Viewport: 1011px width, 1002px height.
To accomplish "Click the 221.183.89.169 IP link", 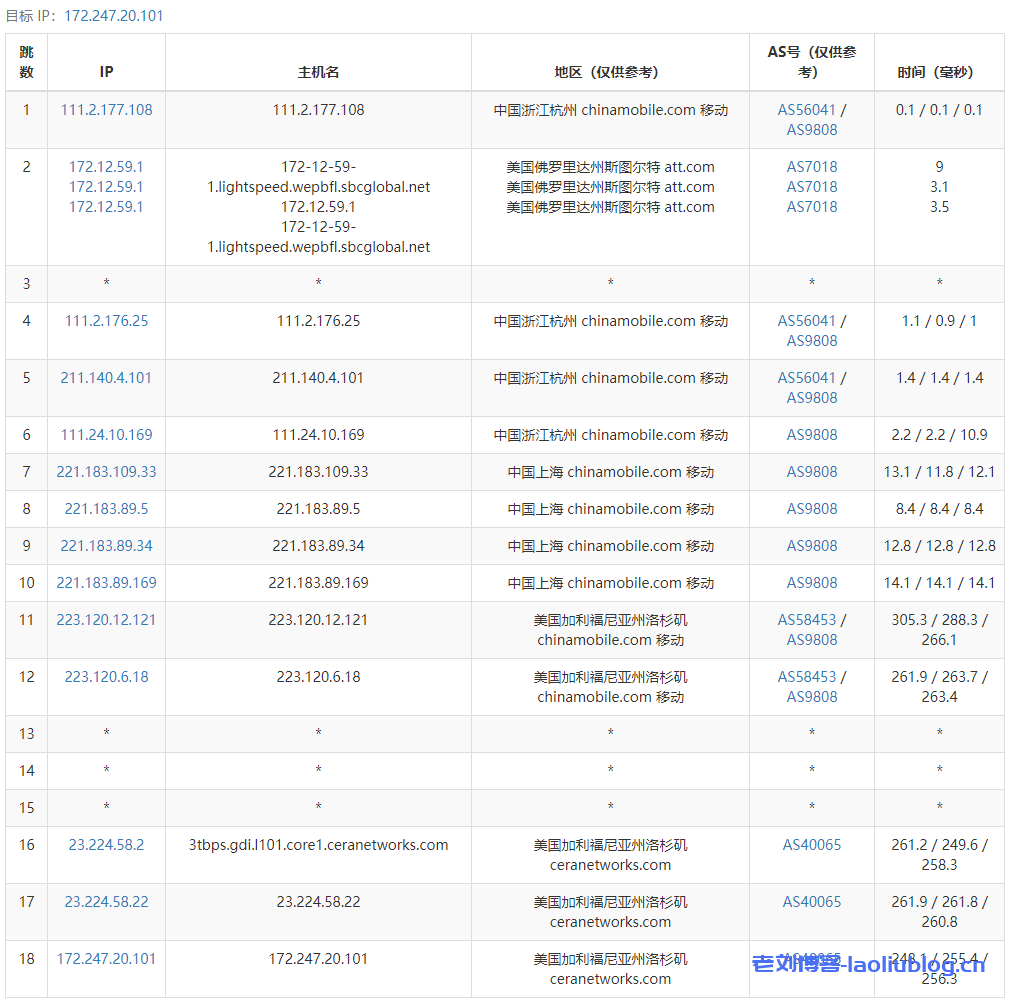I will (106, 583).
